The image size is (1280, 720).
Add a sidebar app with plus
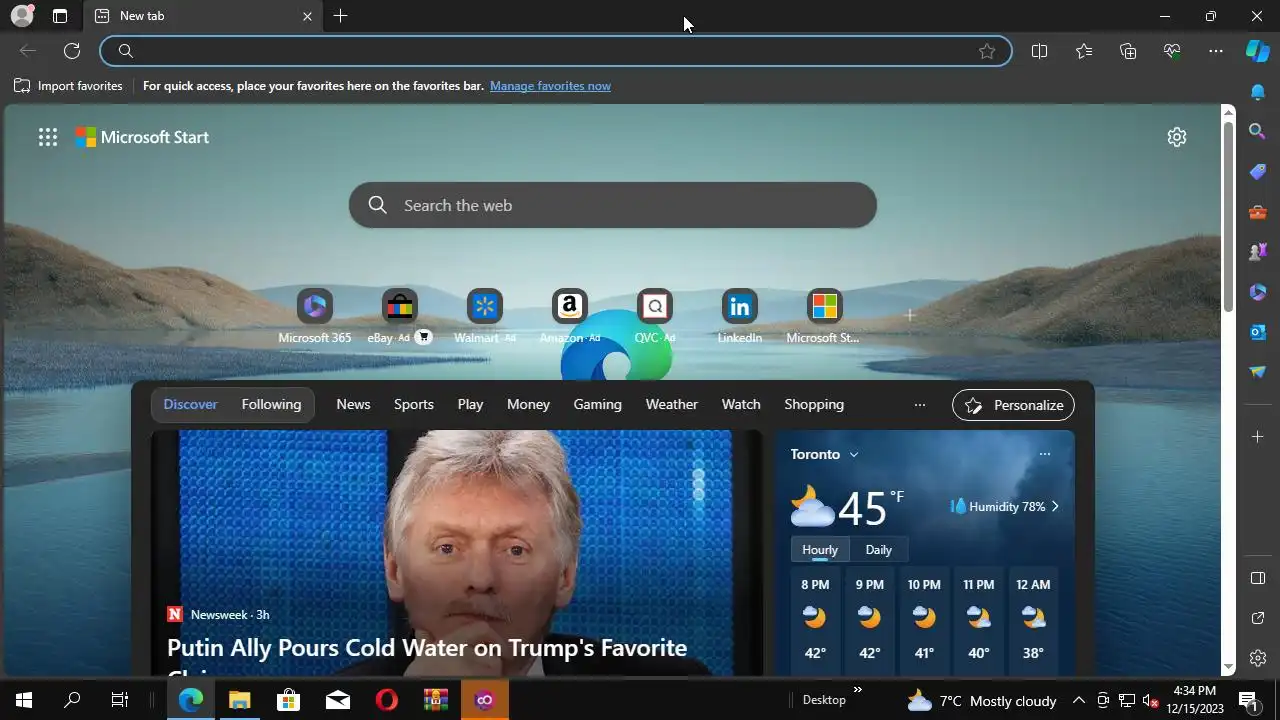coord(1258,437)
